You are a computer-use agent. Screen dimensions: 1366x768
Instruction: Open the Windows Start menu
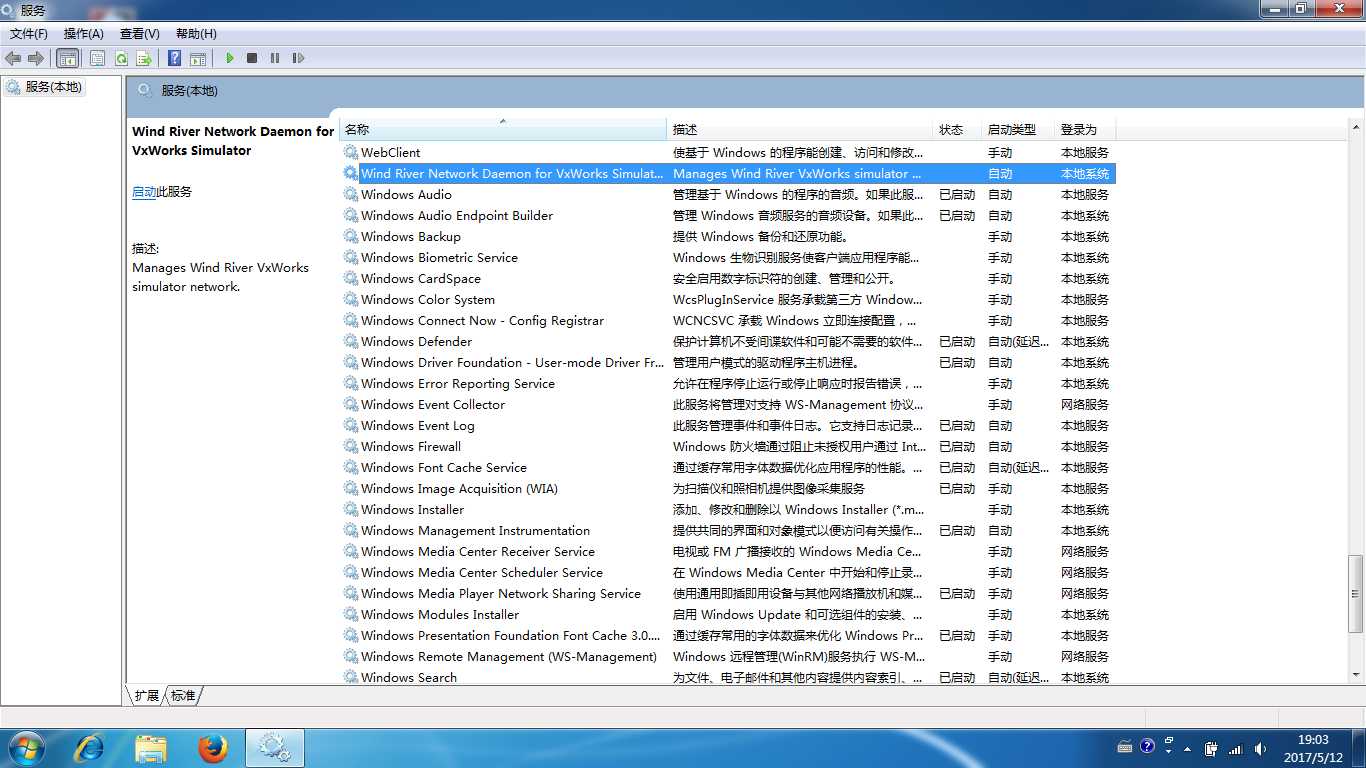tap(26, 748)
